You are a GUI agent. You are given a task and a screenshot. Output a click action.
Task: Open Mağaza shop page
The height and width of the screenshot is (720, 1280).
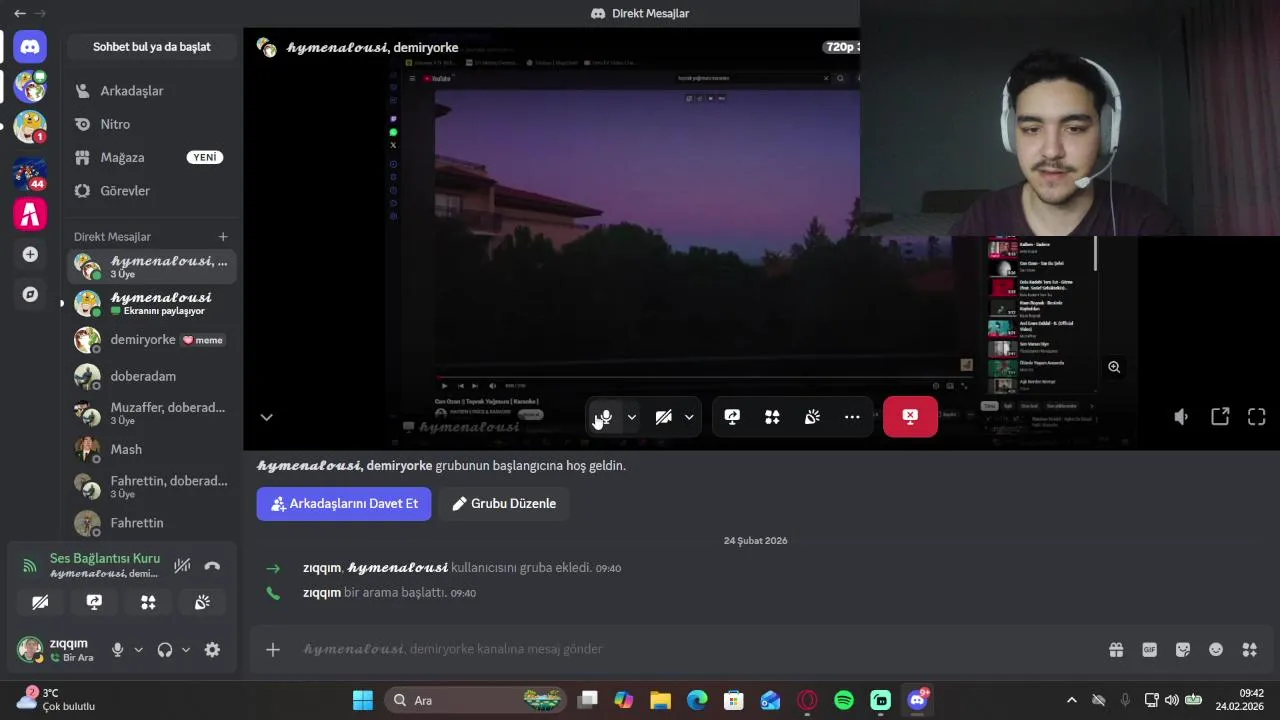click(152, 157)
